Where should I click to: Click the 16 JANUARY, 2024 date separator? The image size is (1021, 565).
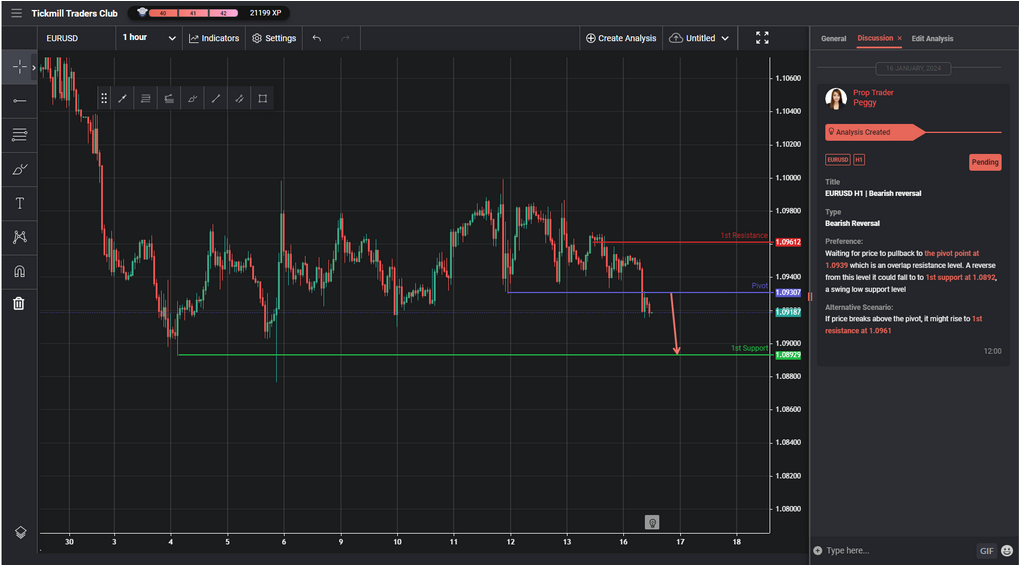[913, 68]
